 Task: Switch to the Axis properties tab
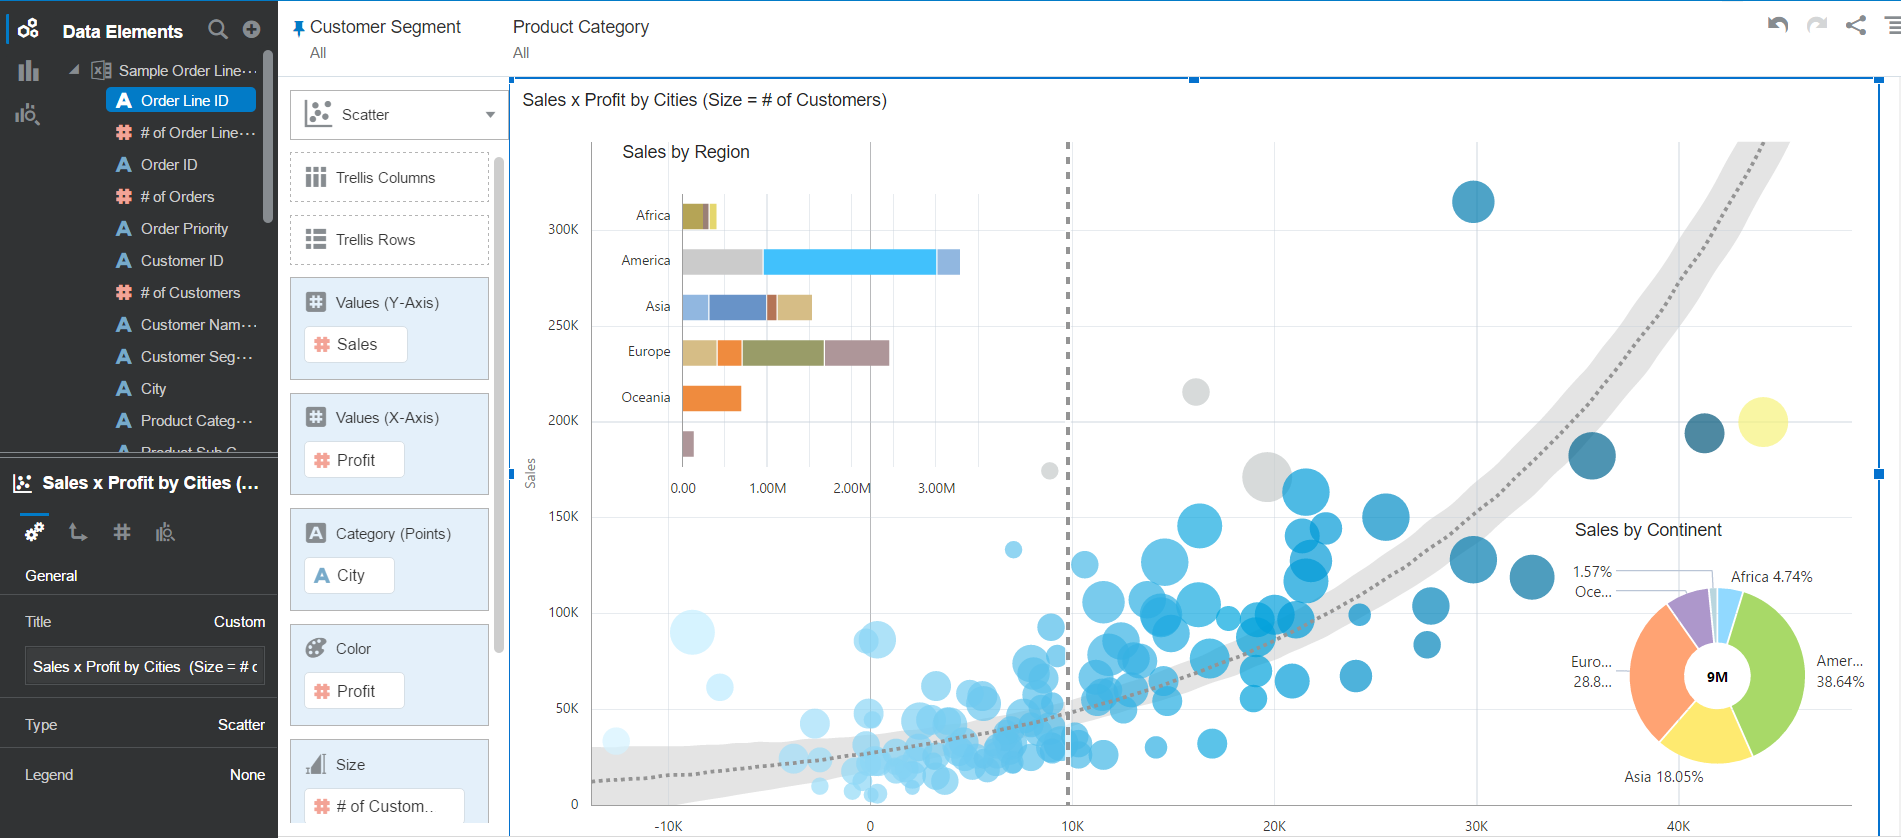pos(78,532)
